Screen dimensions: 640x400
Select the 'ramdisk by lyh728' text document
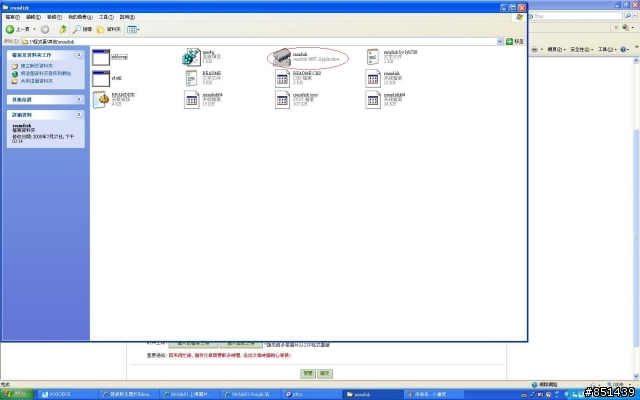373,57
